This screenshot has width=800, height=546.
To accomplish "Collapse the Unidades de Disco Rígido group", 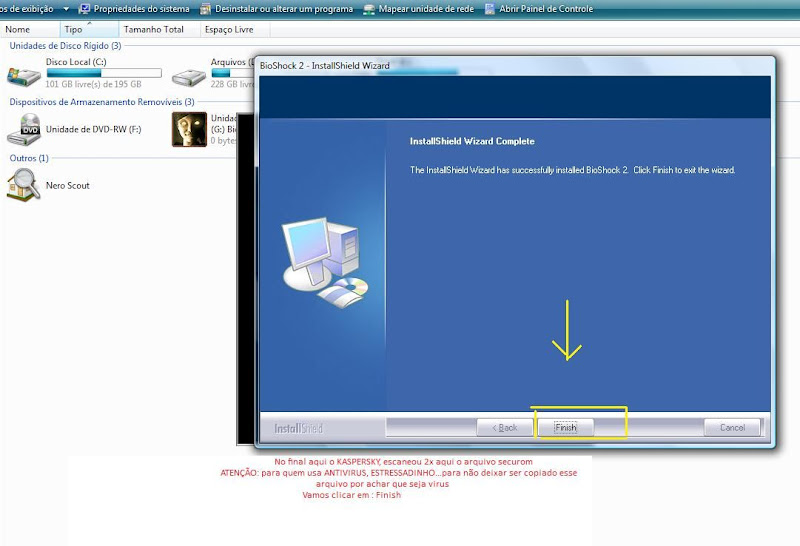I will coord(65,45).
